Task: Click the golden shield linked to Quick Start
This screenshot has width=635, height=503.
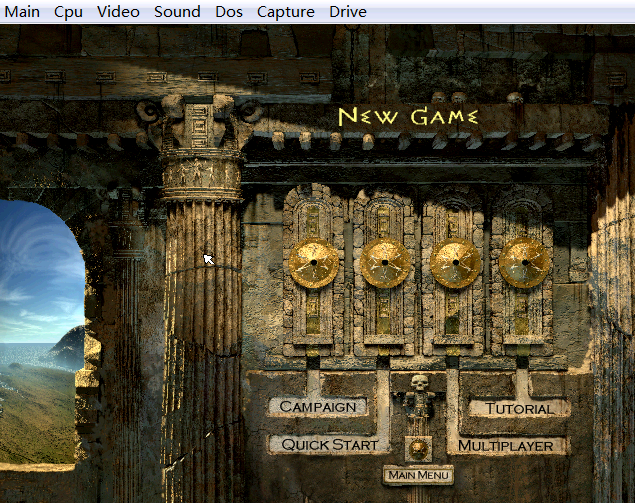Action: 385,263
